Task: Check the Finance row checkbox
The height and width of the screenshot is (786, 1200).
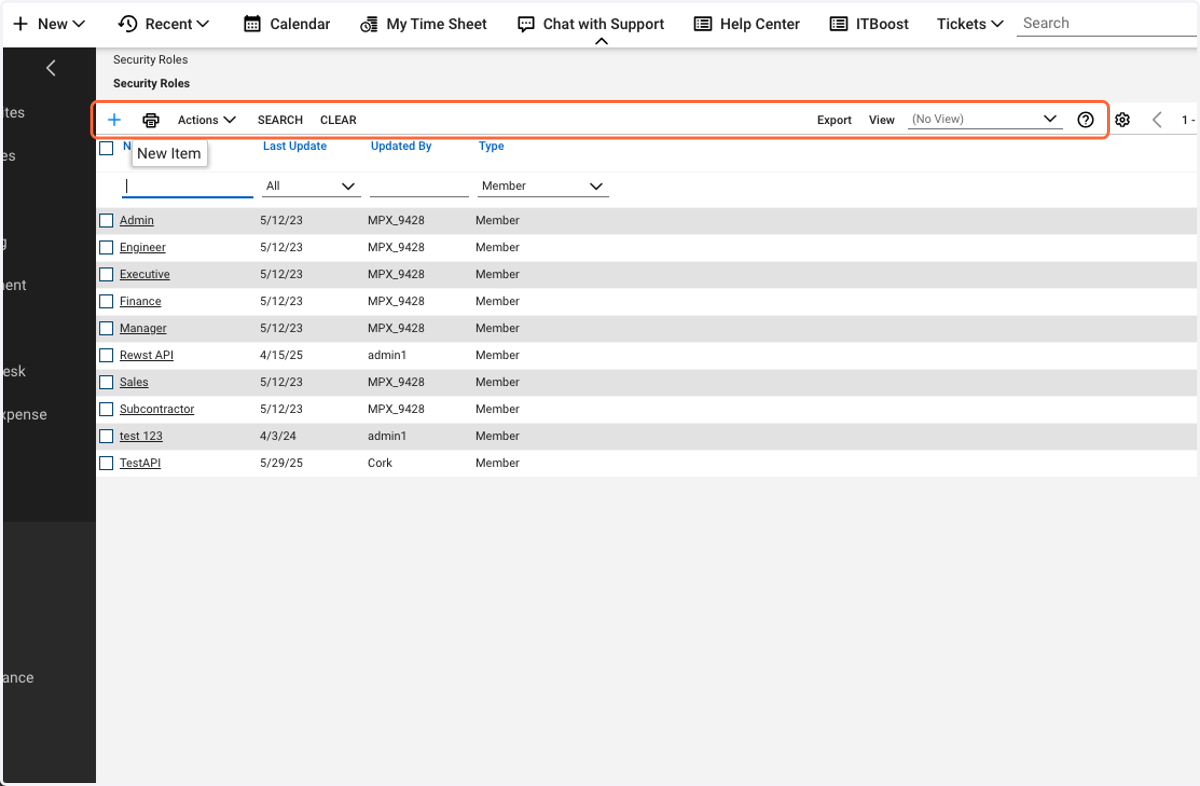Action: (x=106, y=301)
